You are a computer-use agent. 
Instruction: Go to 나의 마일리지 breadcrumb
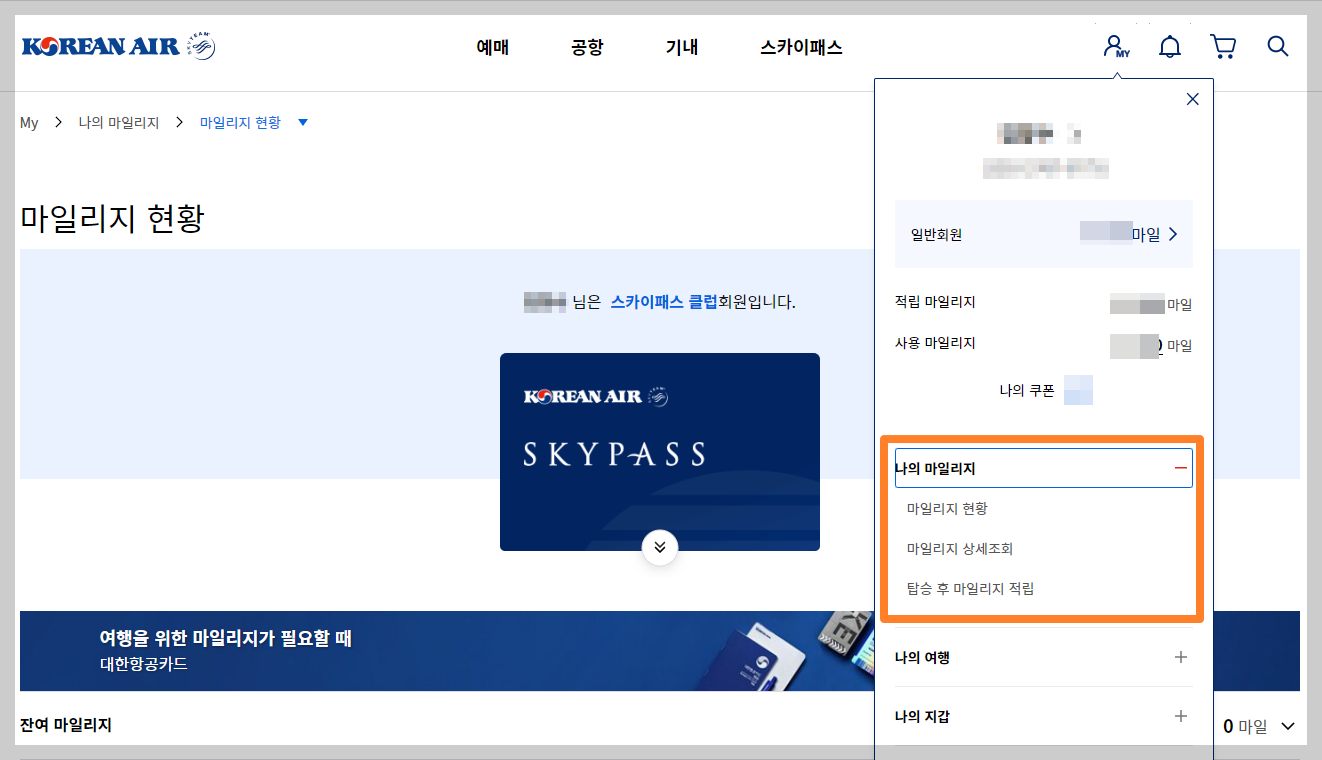[x=119, y=122]
